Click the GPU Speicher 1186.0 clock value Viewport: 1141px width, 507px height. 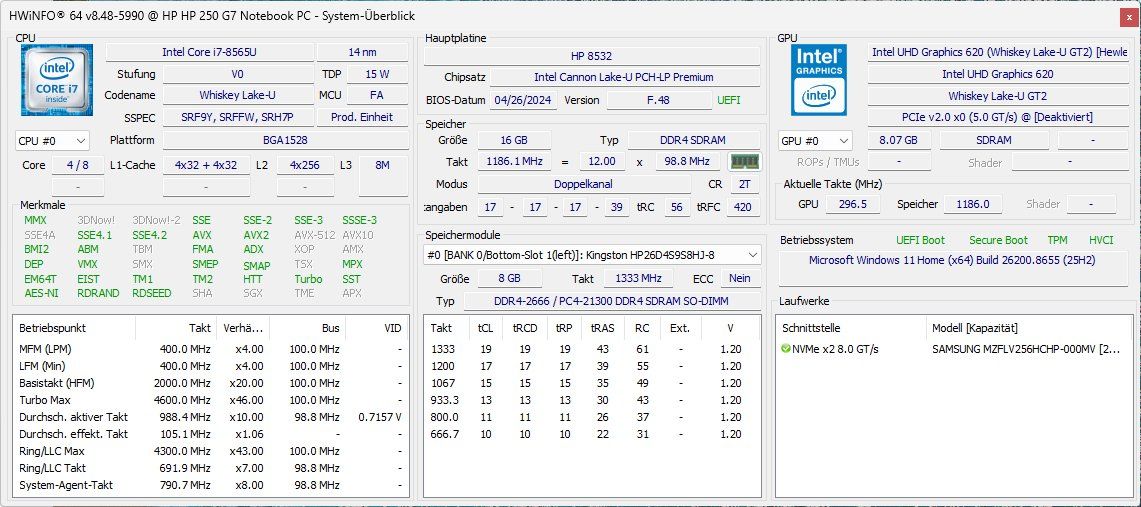click(972, 204)
